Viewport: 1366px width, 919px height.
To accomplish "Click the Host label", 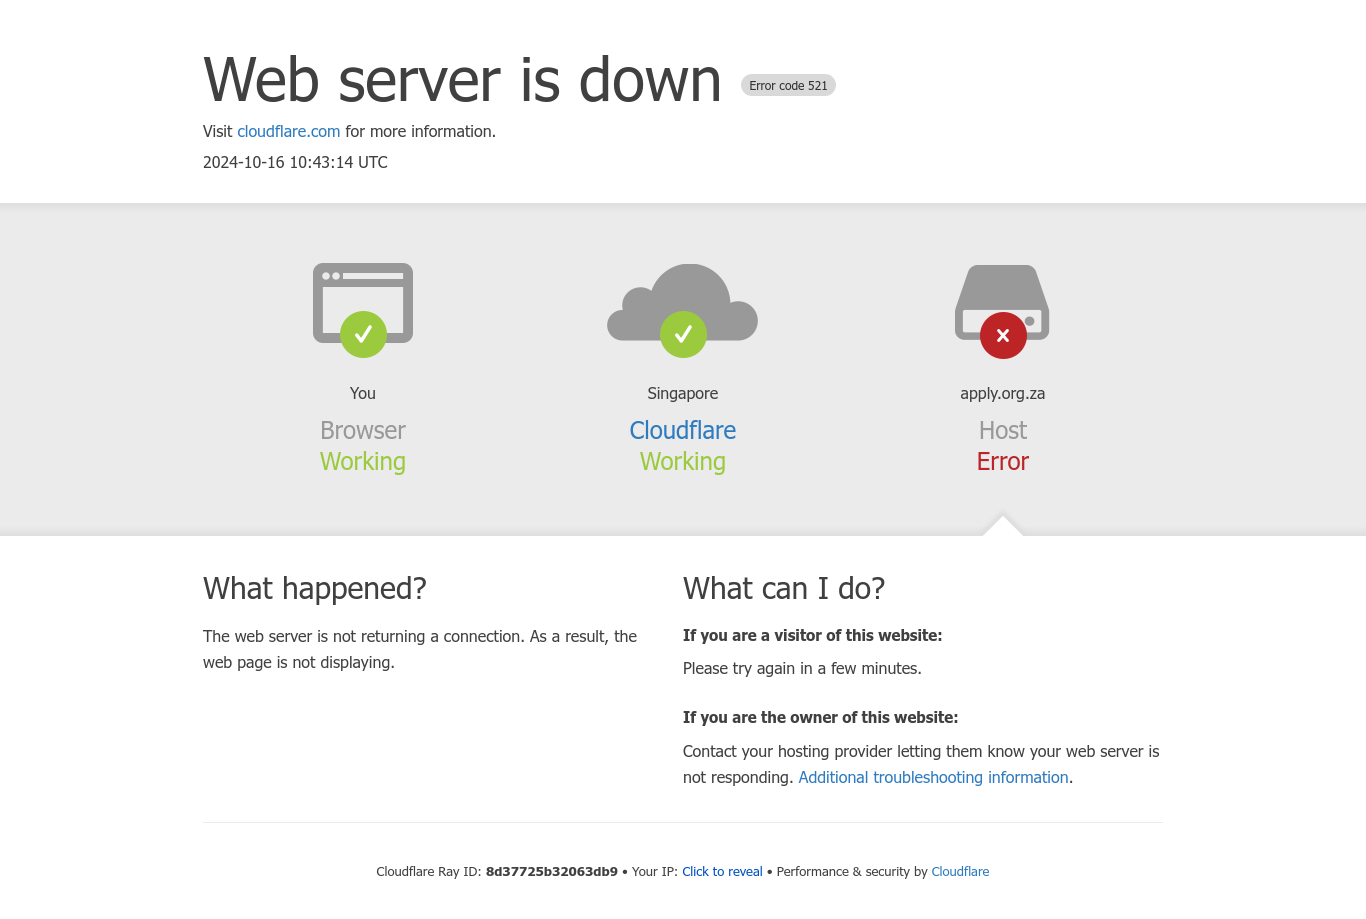I will [x=1003, y=430].
